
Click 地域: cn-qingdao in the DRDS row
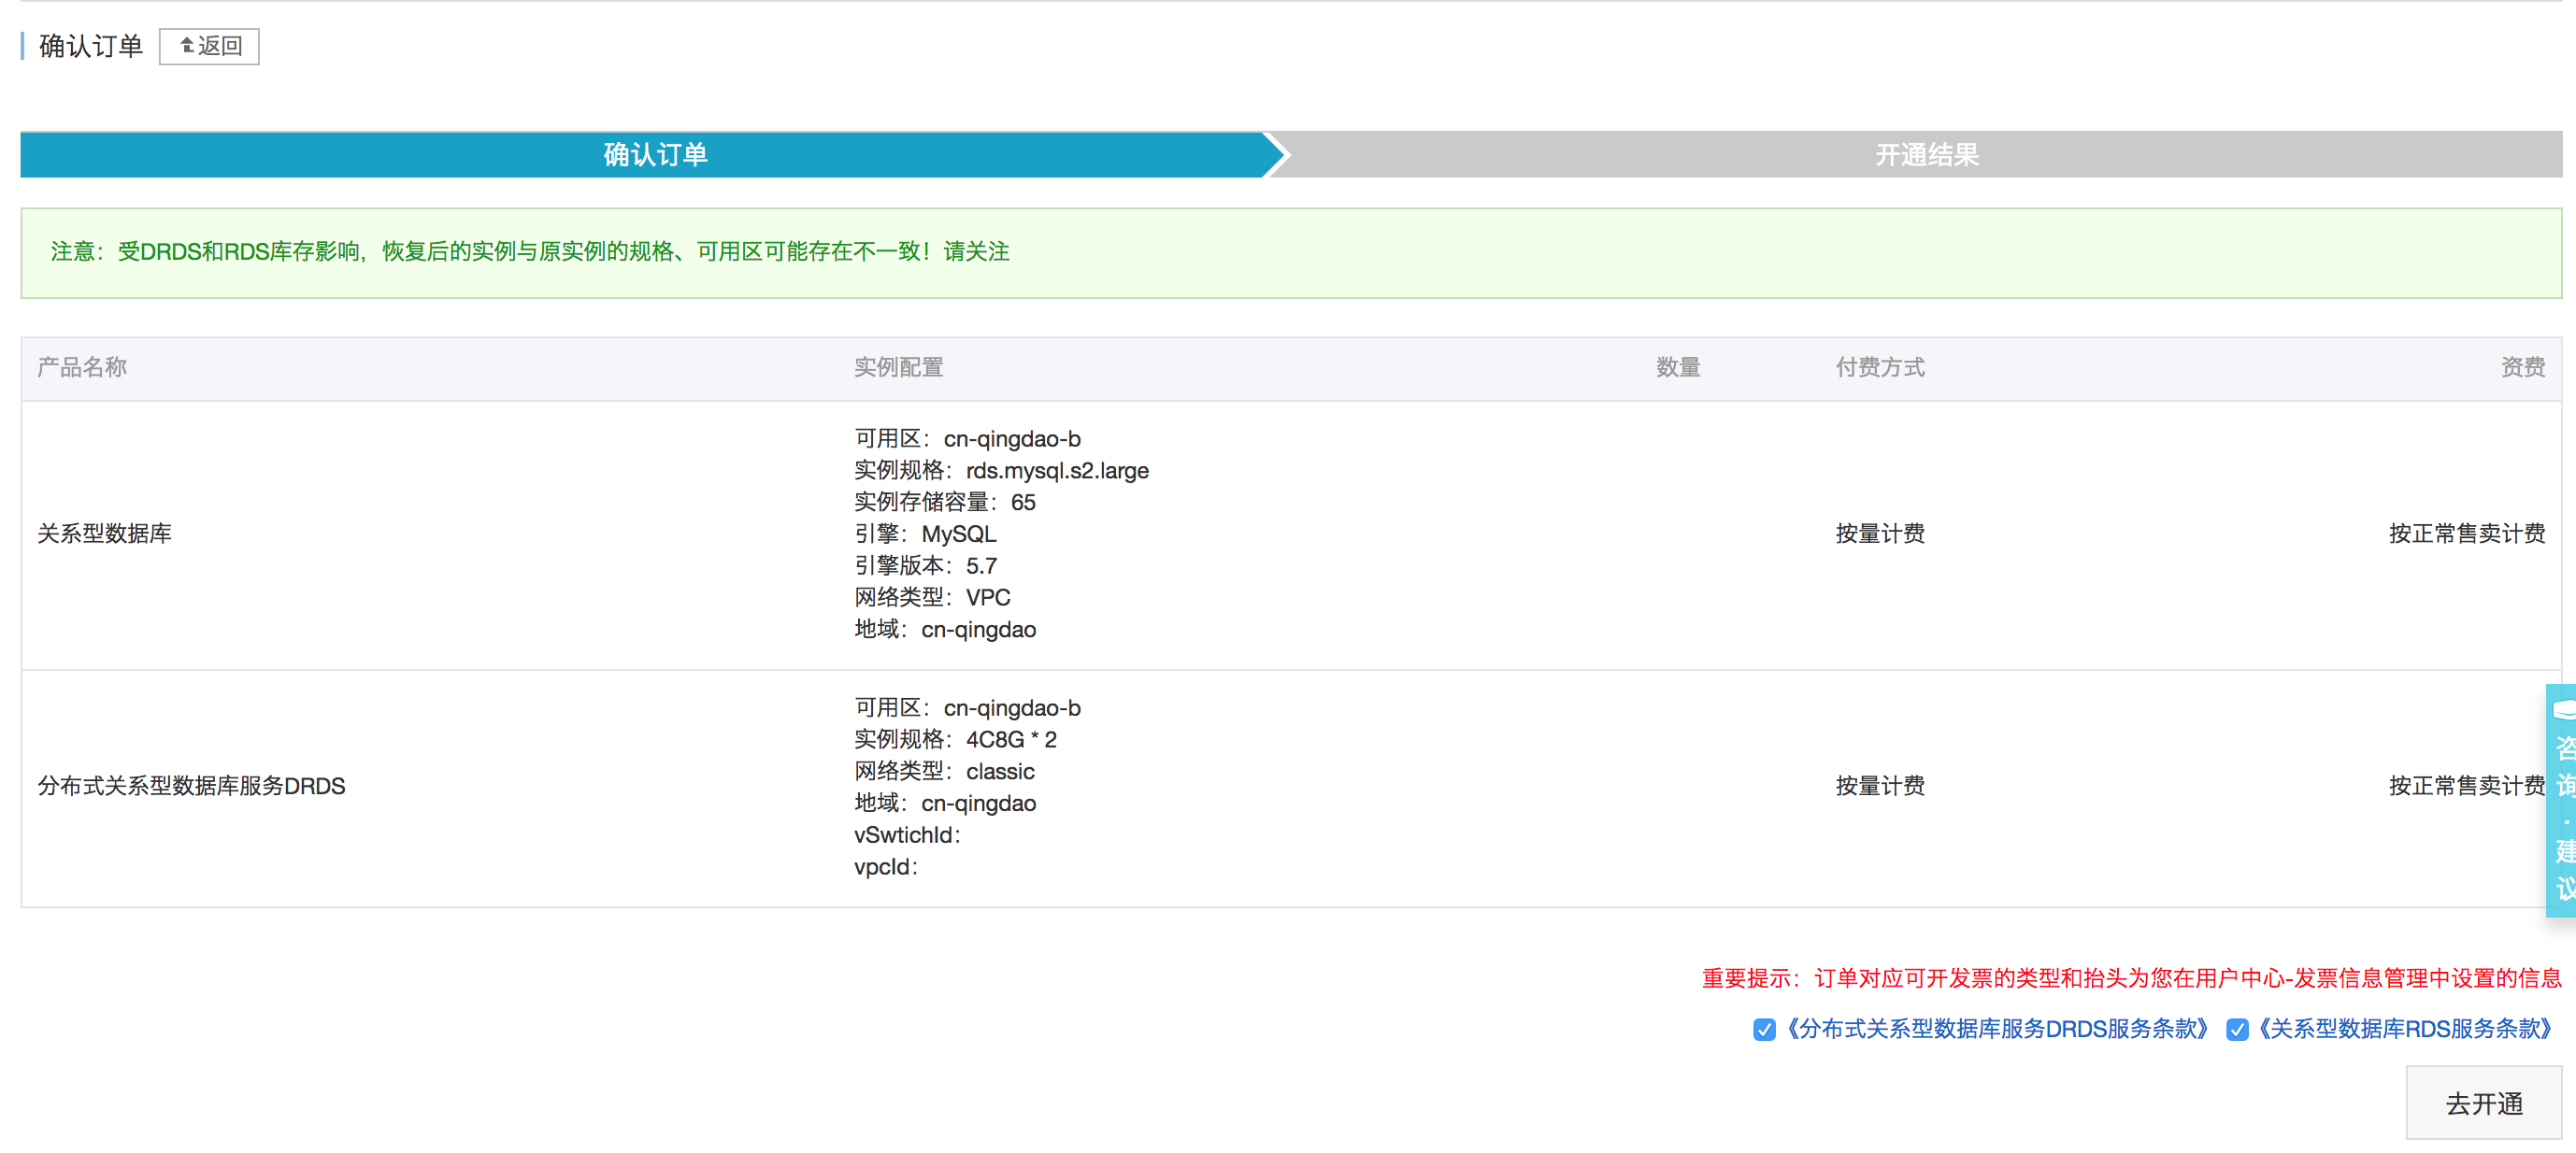pyautogui.click(x=945, y=804)
